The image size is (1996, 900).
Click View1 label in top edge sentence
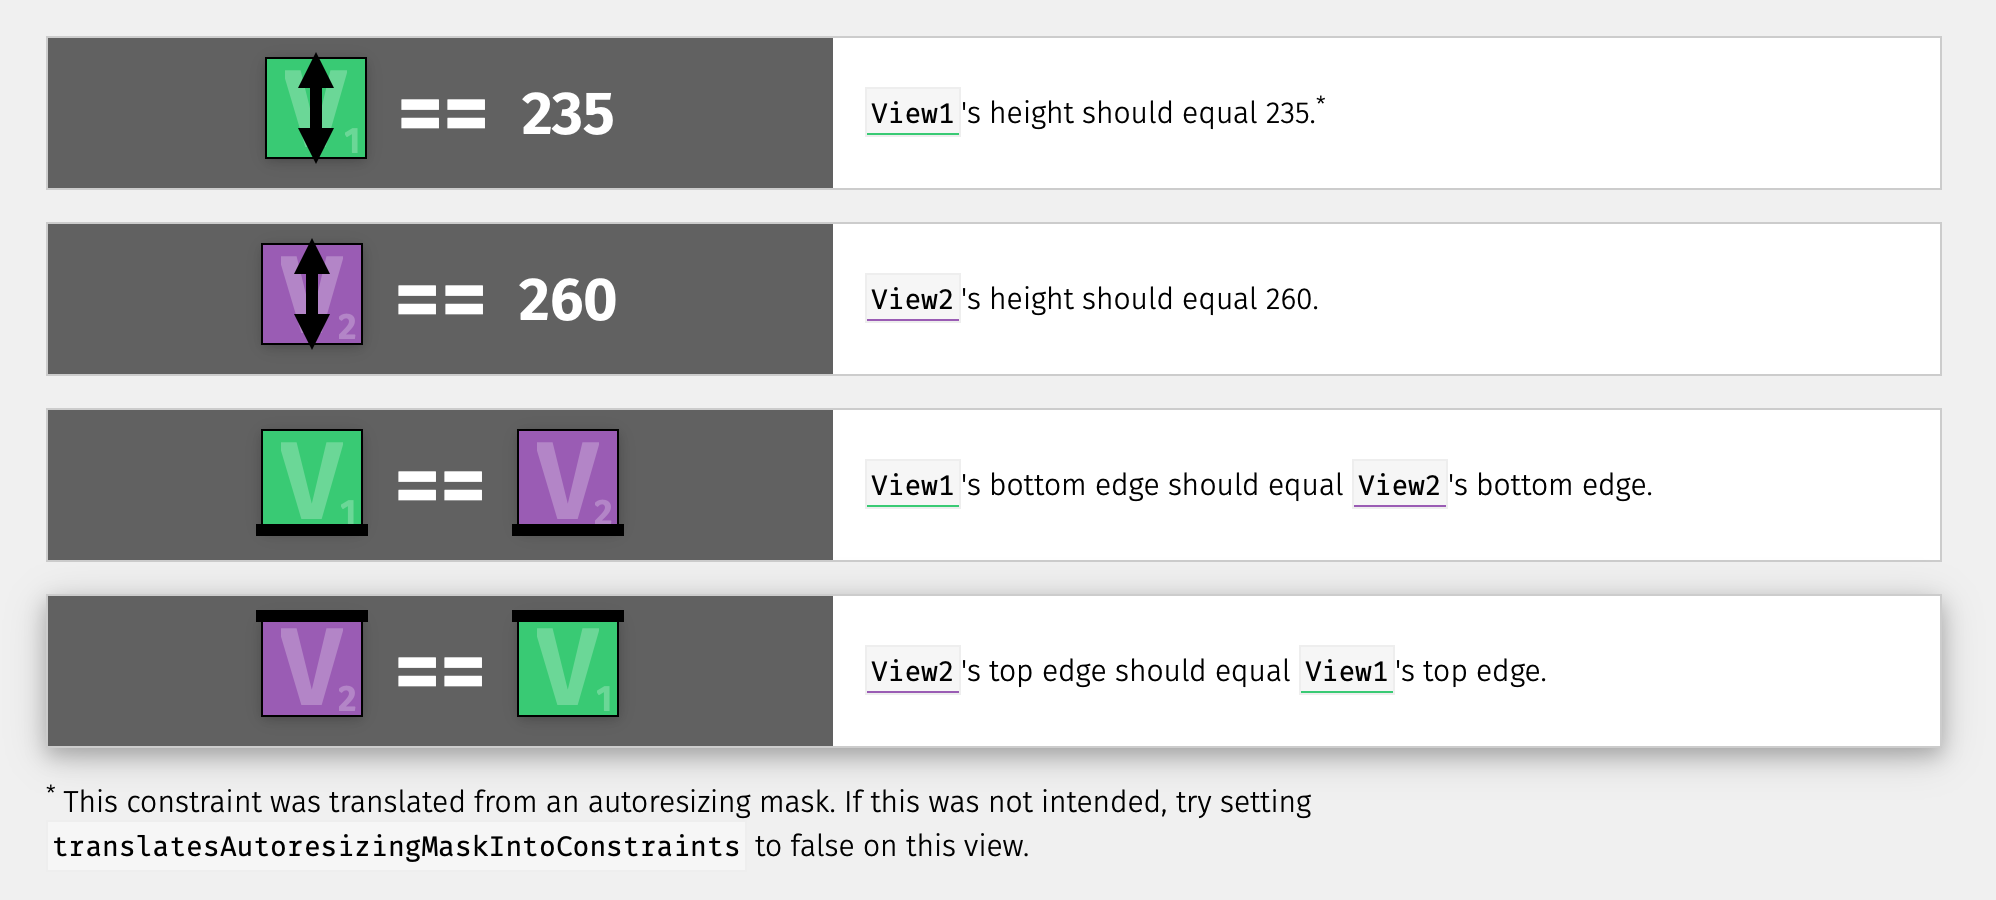coord(1347,671)
